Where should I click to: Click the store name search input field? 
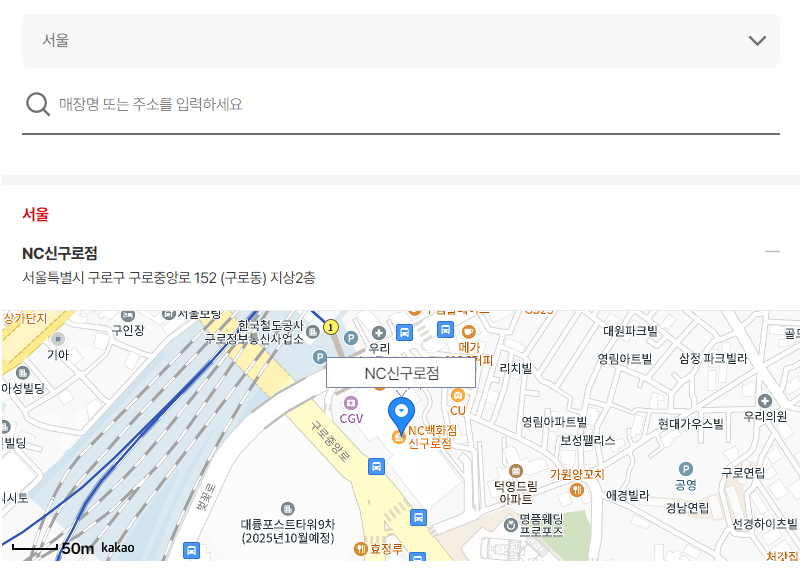pyautogui.click(x=300, y=103)
